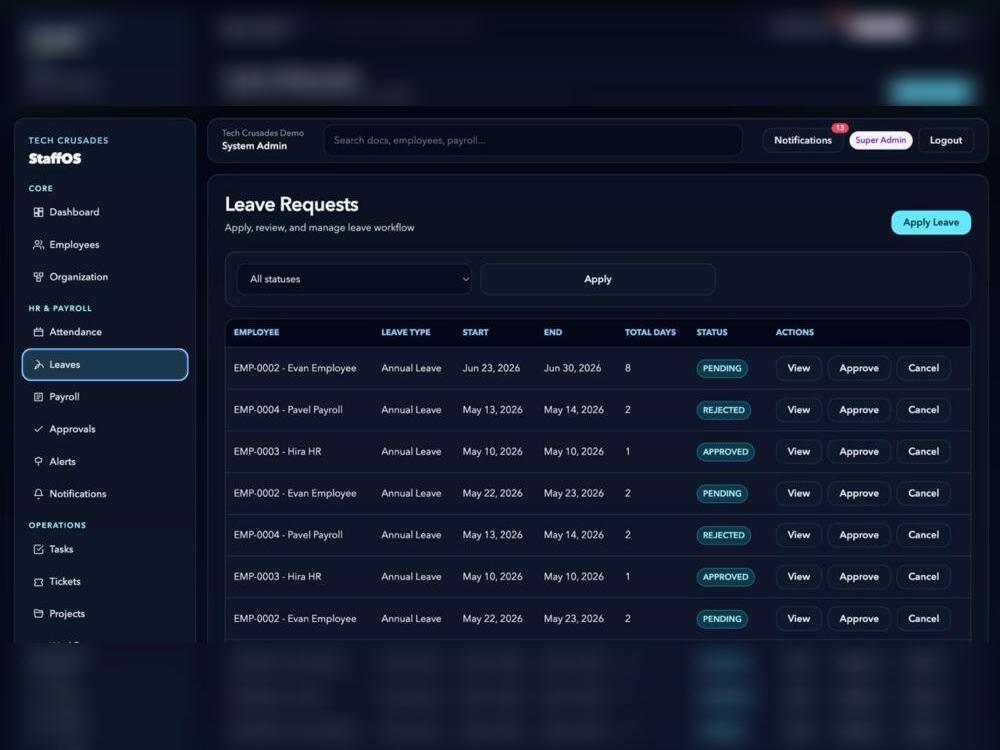The image size is (1000, 750).
Task: Open Tasks under Operations
Action: click(105, 549)
